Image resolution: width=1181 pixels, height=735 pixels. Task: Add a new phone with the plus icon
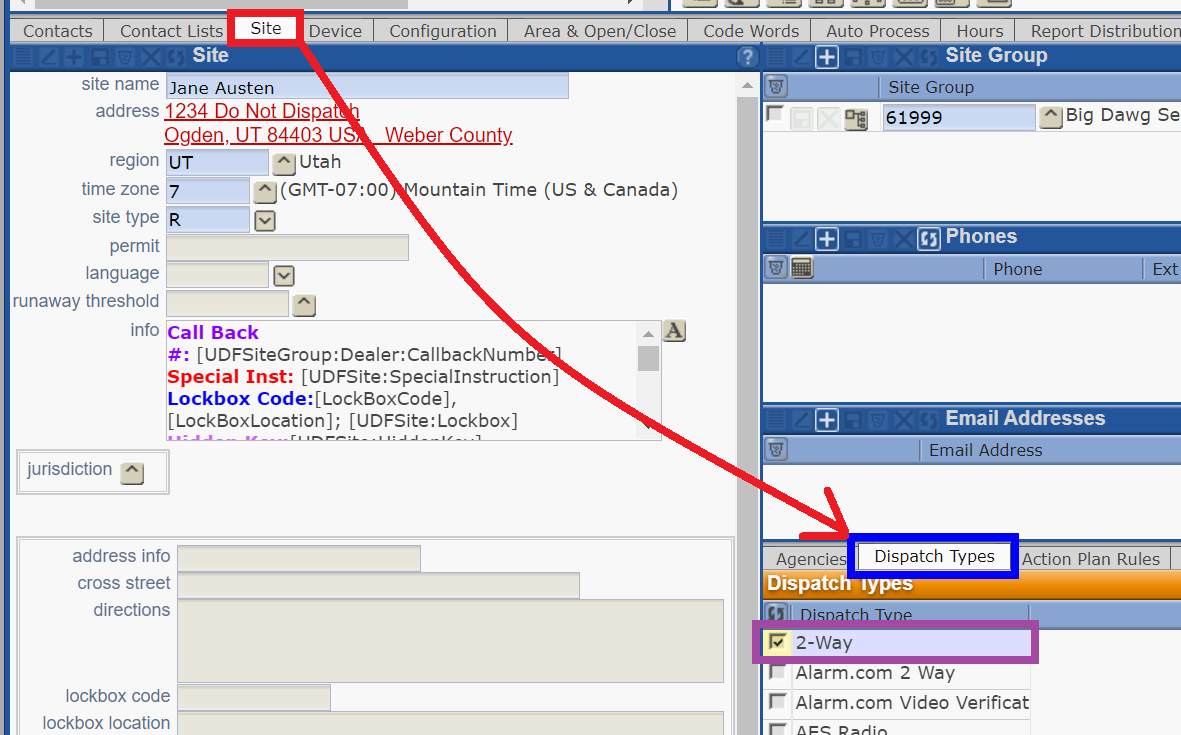826,239
